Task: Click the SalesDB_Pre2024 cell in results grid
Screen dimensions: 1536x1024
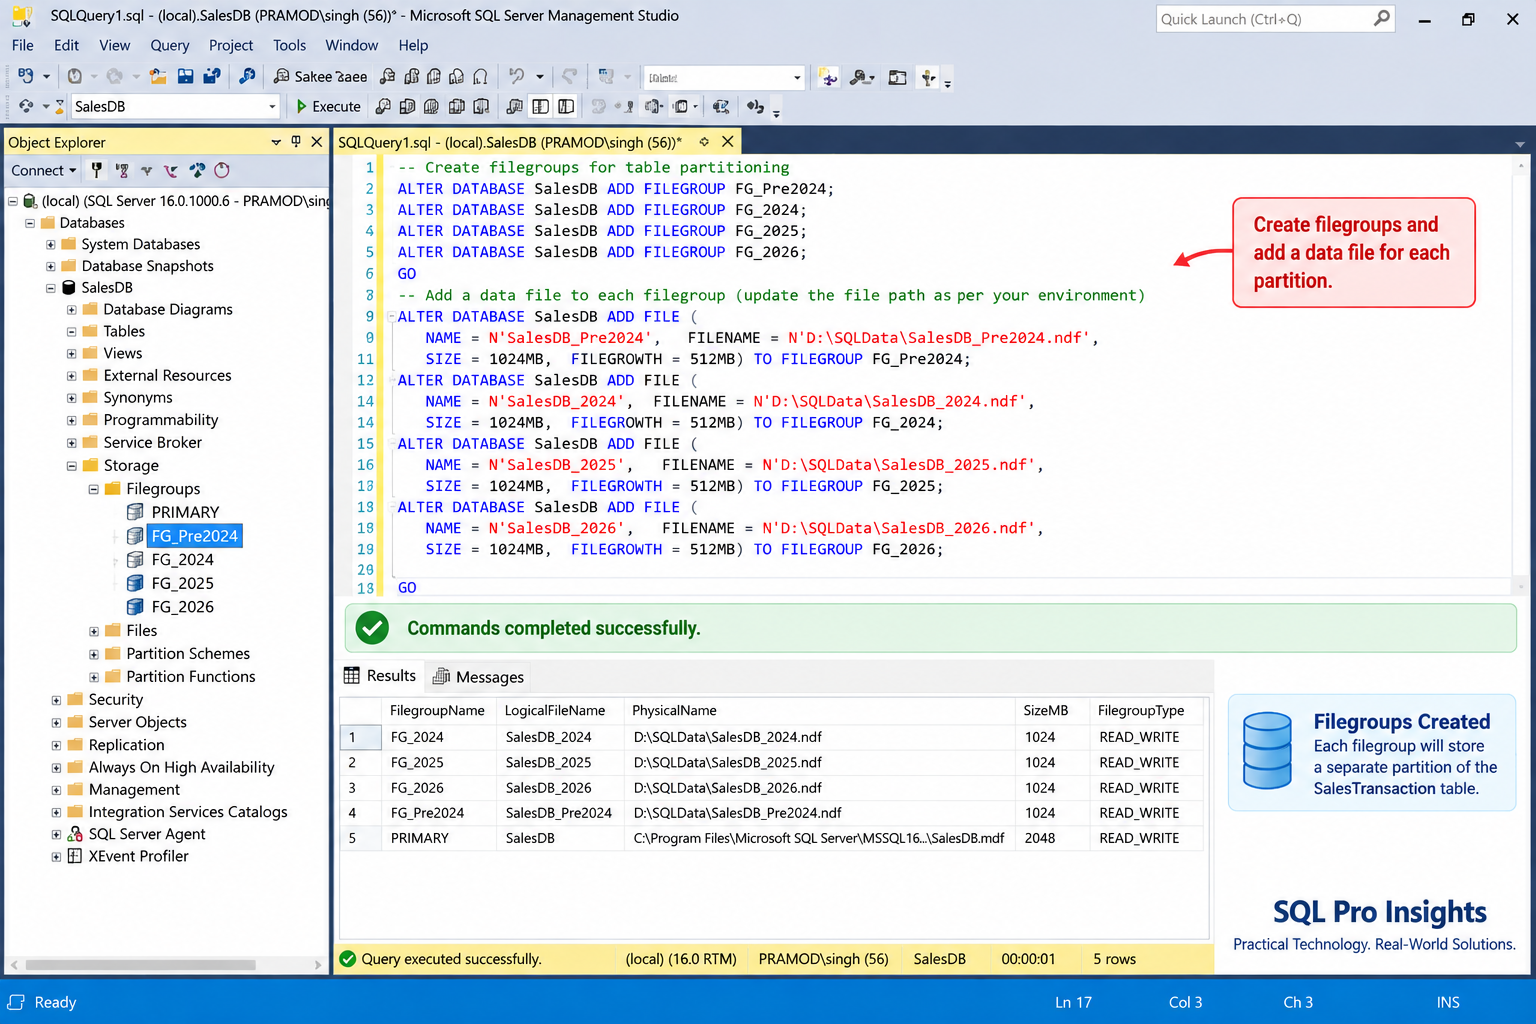Action: click(559, 813)
